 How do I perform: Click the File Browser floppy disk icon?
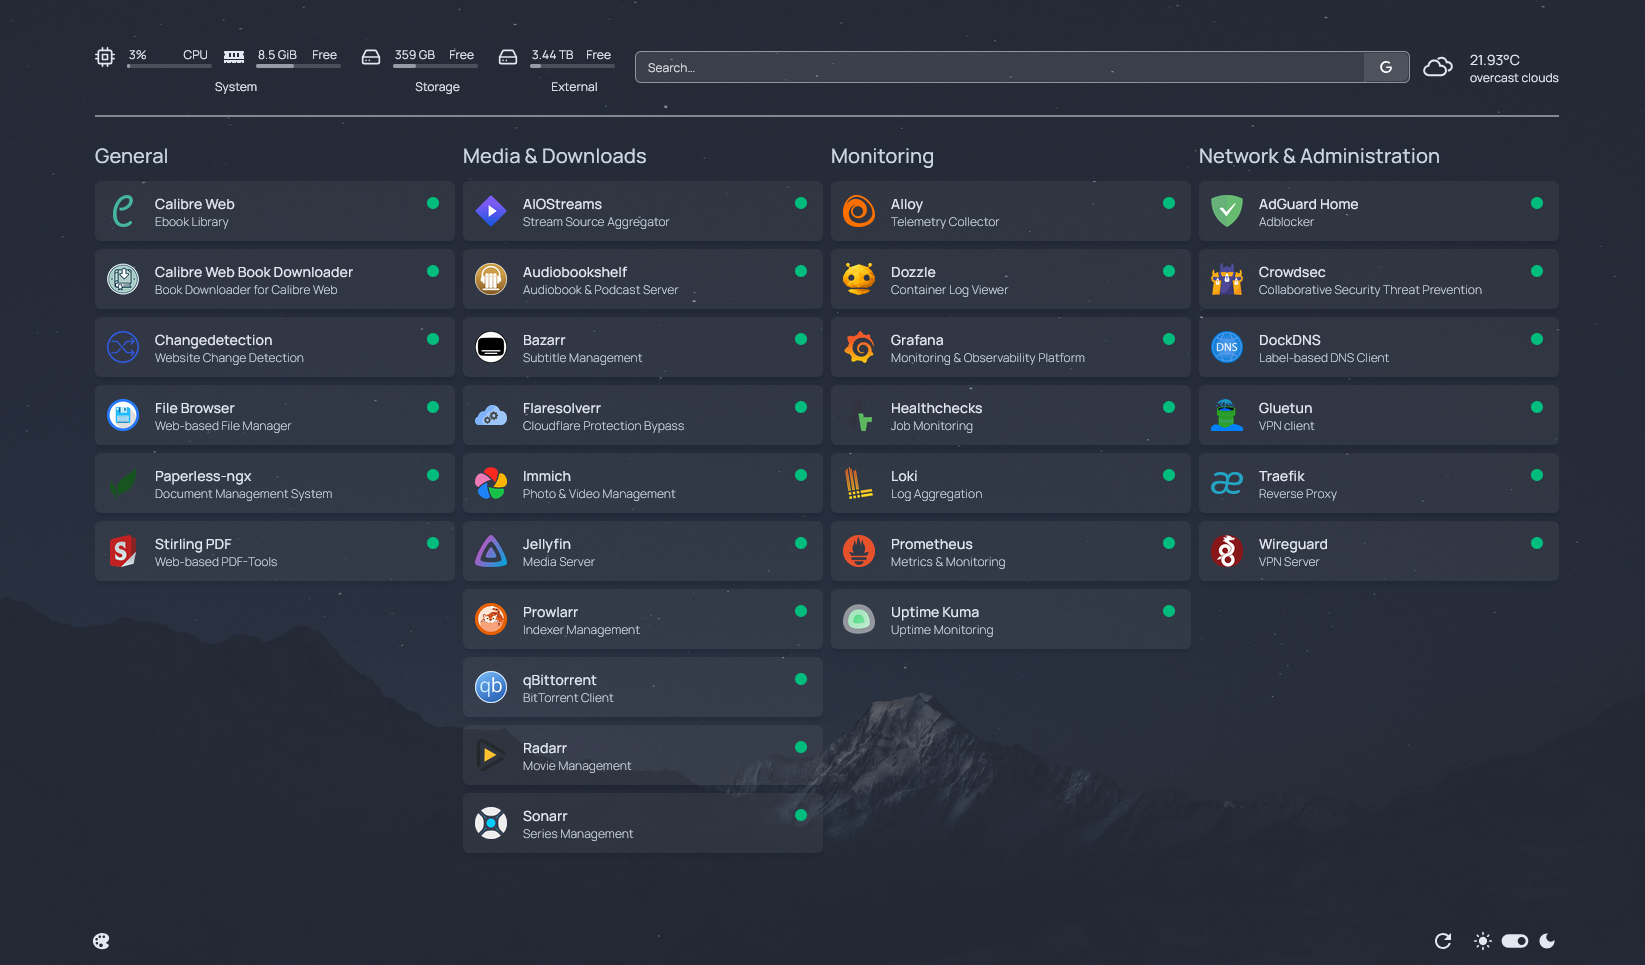coord(123,415)
